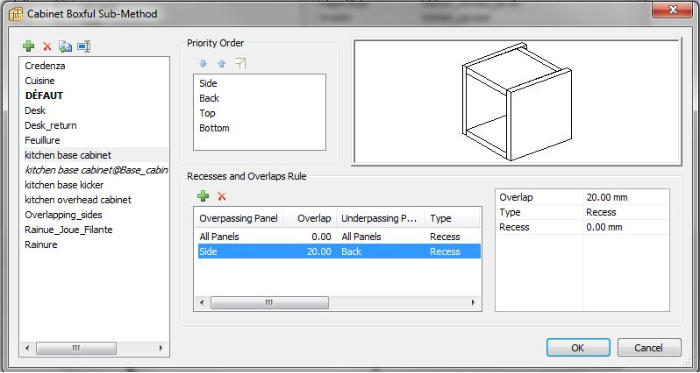Image resolution: width=700 pixels, height=373 pixels.
Task: Click the Cancel button
Action: coord(649,348)
